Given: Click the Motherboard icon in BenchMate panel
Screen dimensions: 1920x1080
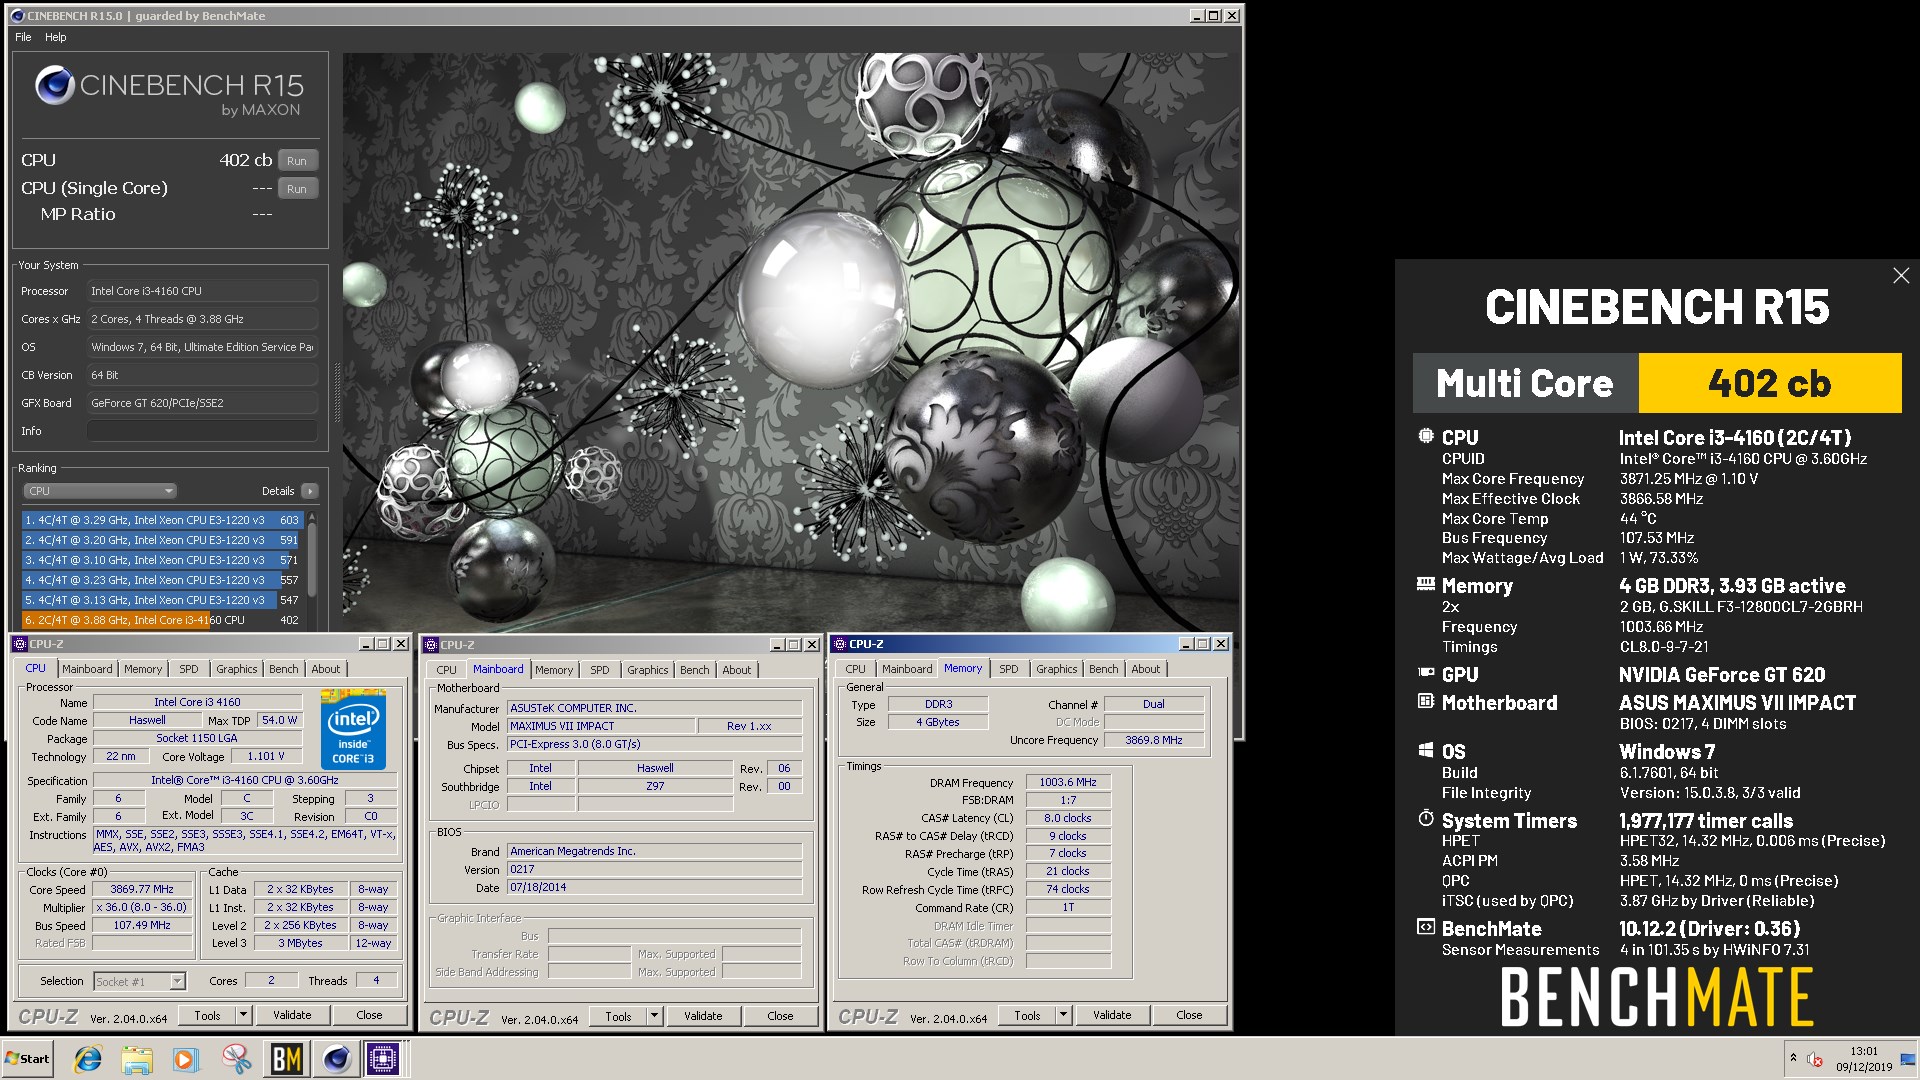Looking at the screenshot, I should pyautogui.click(x=1426, y=701).
